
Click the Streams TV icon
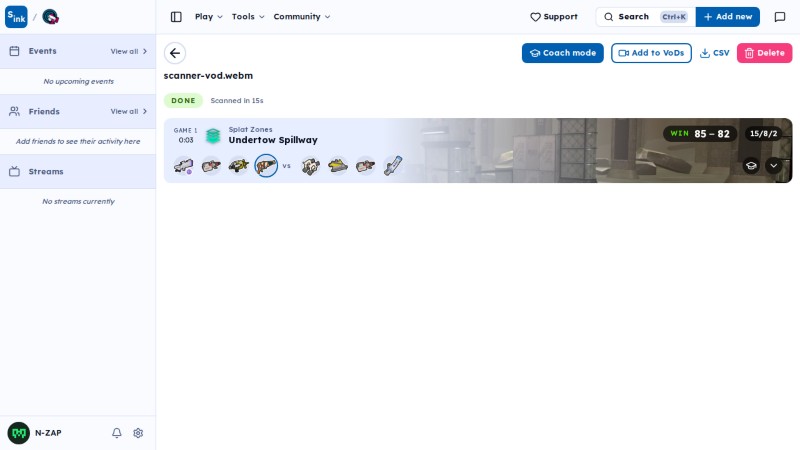coord(14,171)
